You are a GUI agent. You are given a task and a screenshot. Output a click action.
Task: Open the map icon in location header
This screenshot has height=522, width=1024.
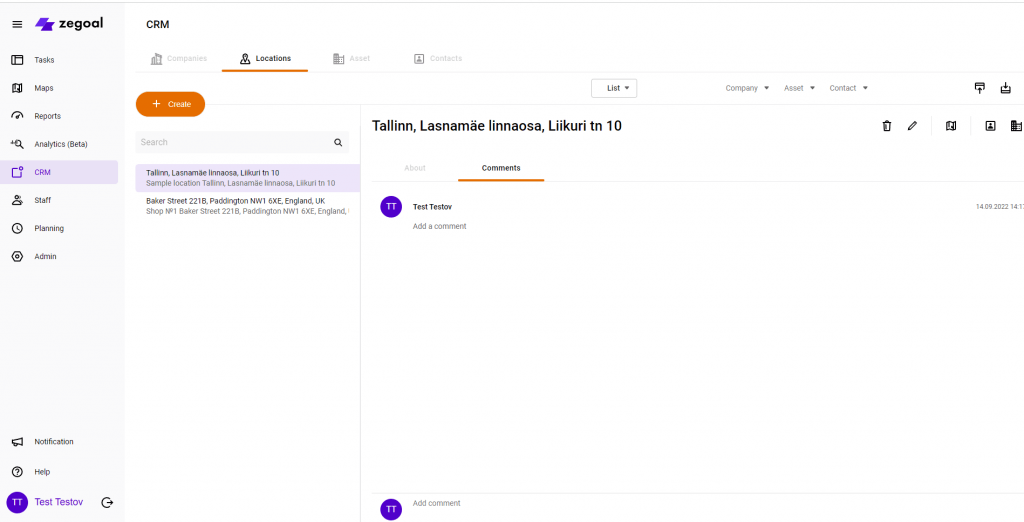[x=951, y=126]
